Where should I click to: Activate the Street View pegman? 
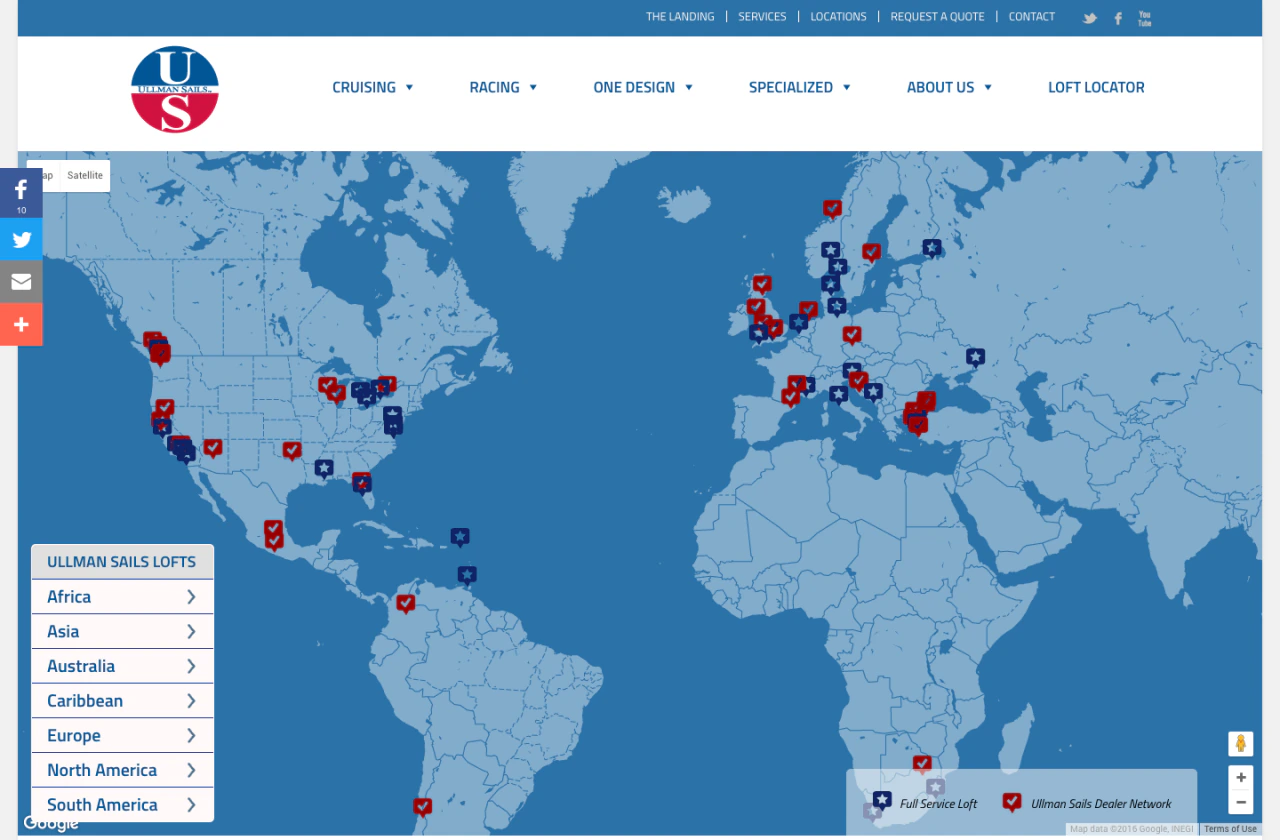click(1241, 744)
